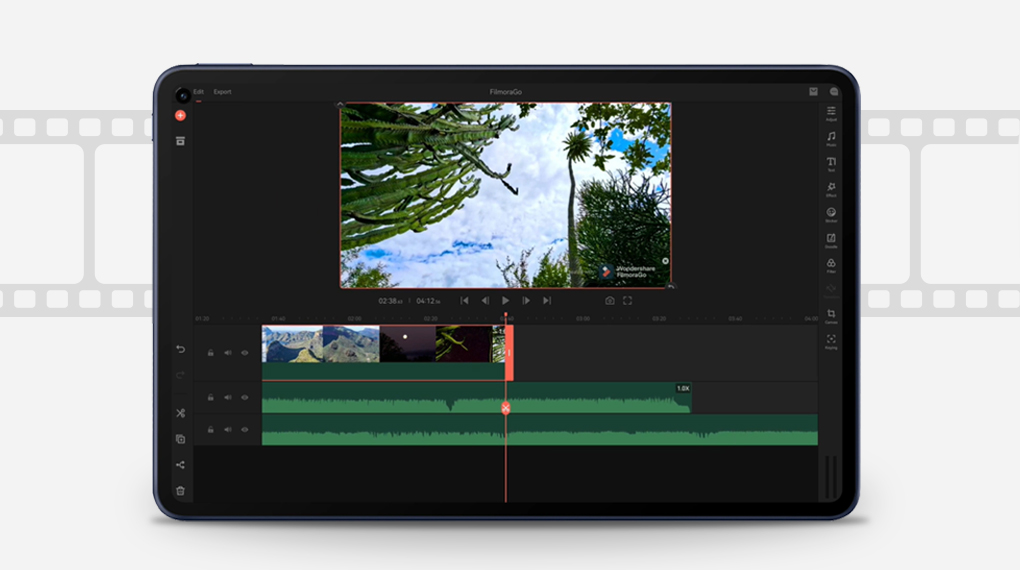Open the Export tab
Viewport: 1020px width, 570px height.
click(222, 92)
